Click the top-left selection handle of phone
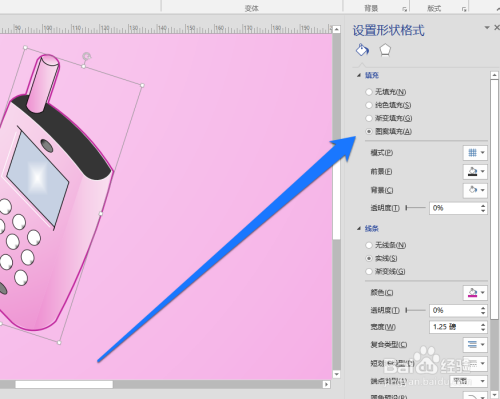Screen dimensions: 500x399 (x=25, y=48)
